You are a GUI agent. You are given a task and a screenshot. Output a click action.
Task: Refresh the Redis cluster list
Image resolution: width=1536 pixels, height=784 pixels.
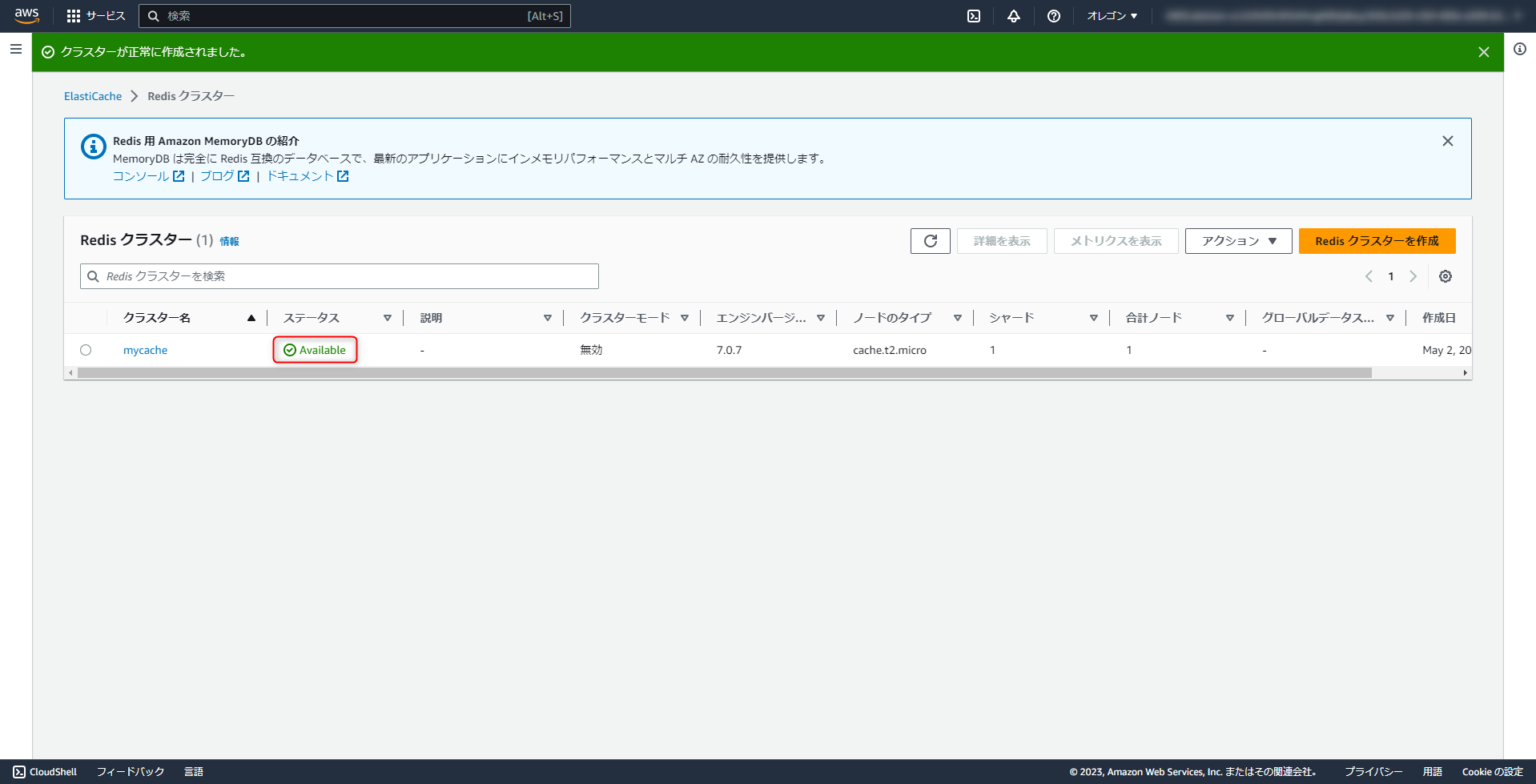pyautogui.click(x=929, y=240)
